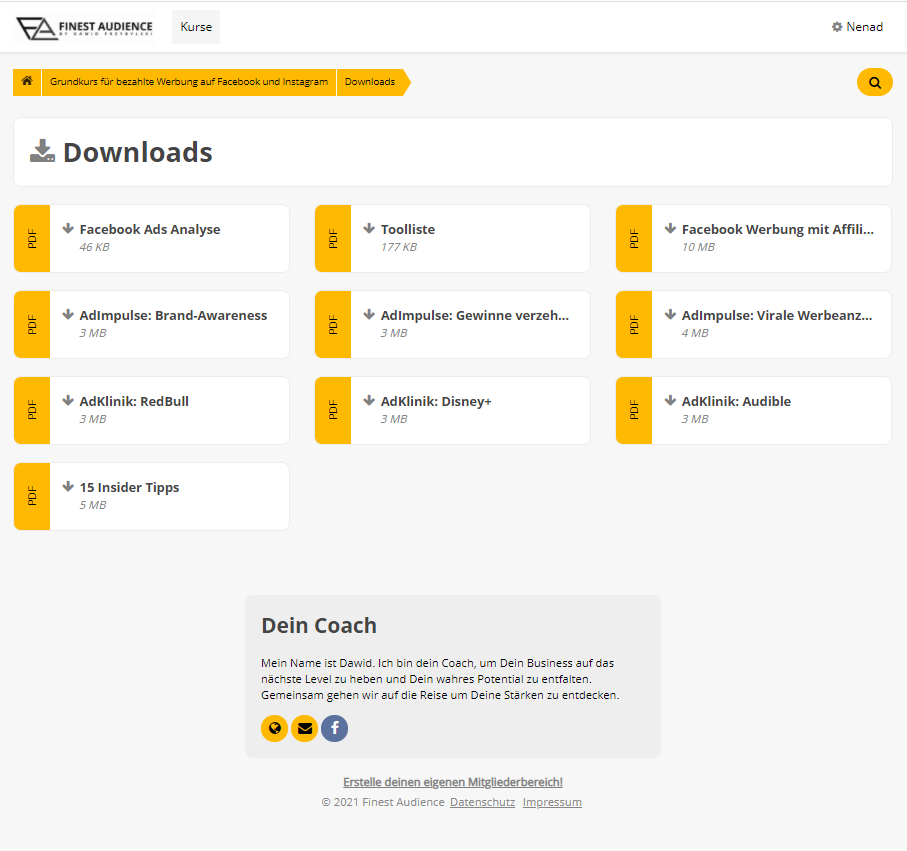Screen dimensions: 907x851
Task: Click the download arrow for 15 Insider Tipps
Action: [68, 487]
